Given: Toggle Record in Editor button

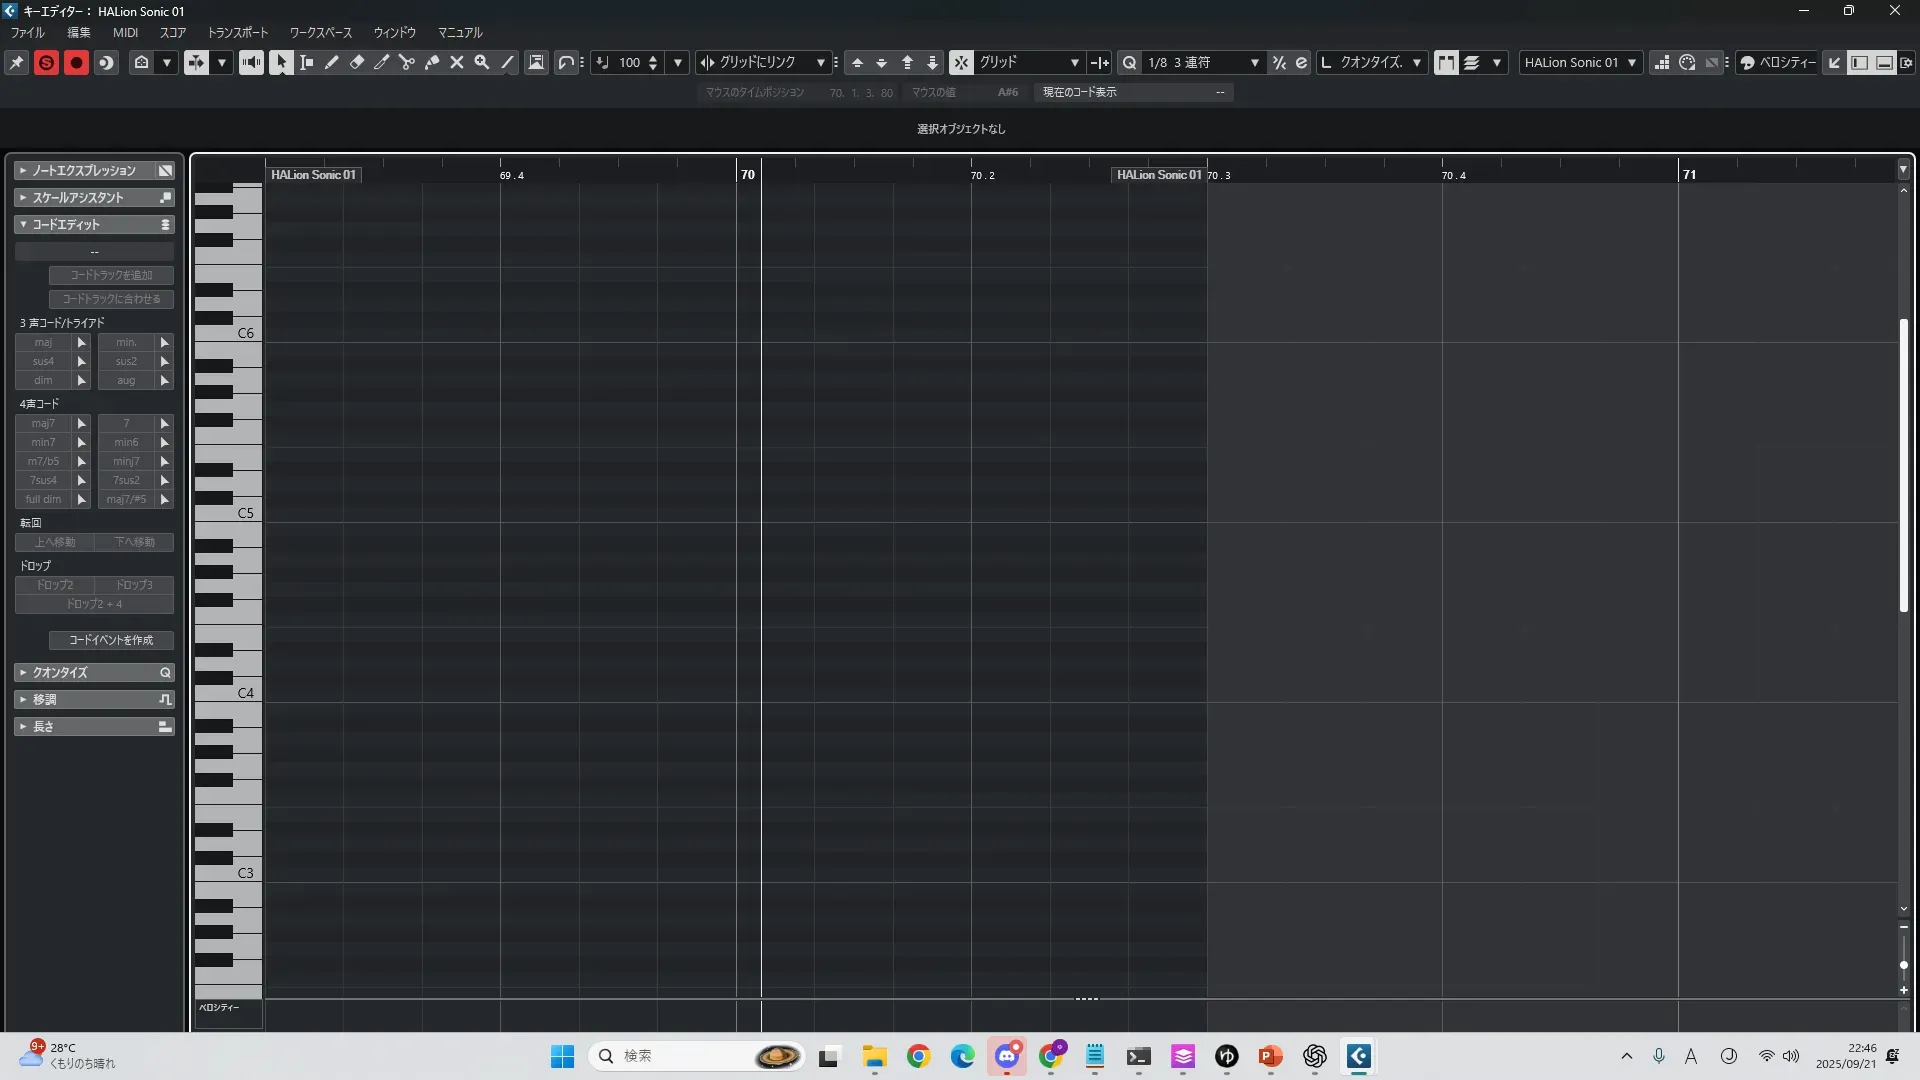Looking at the screenshot, I should (x=76, y=62).
